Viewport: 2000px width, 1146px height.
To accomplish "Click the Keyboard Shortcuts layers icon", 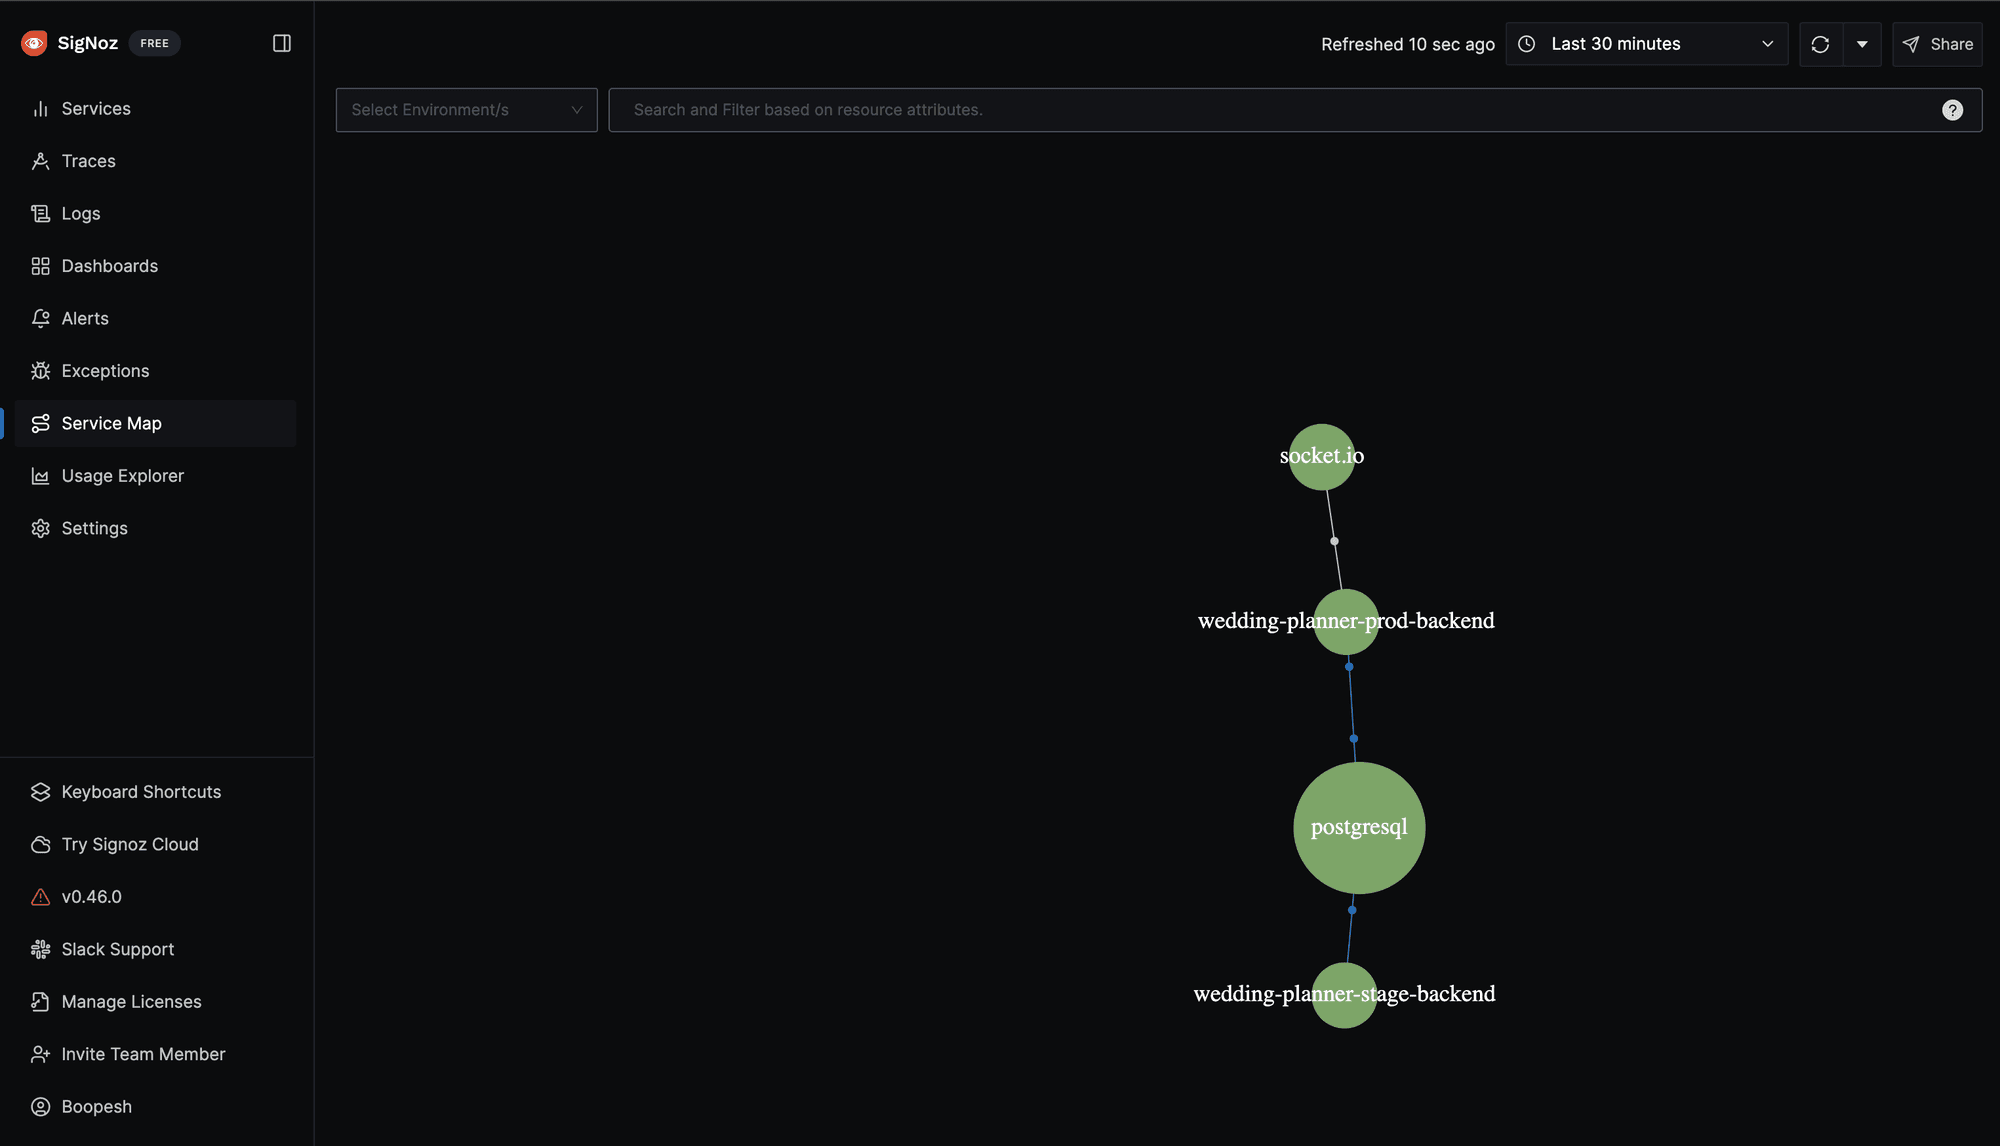I will [x=40, y=792].
